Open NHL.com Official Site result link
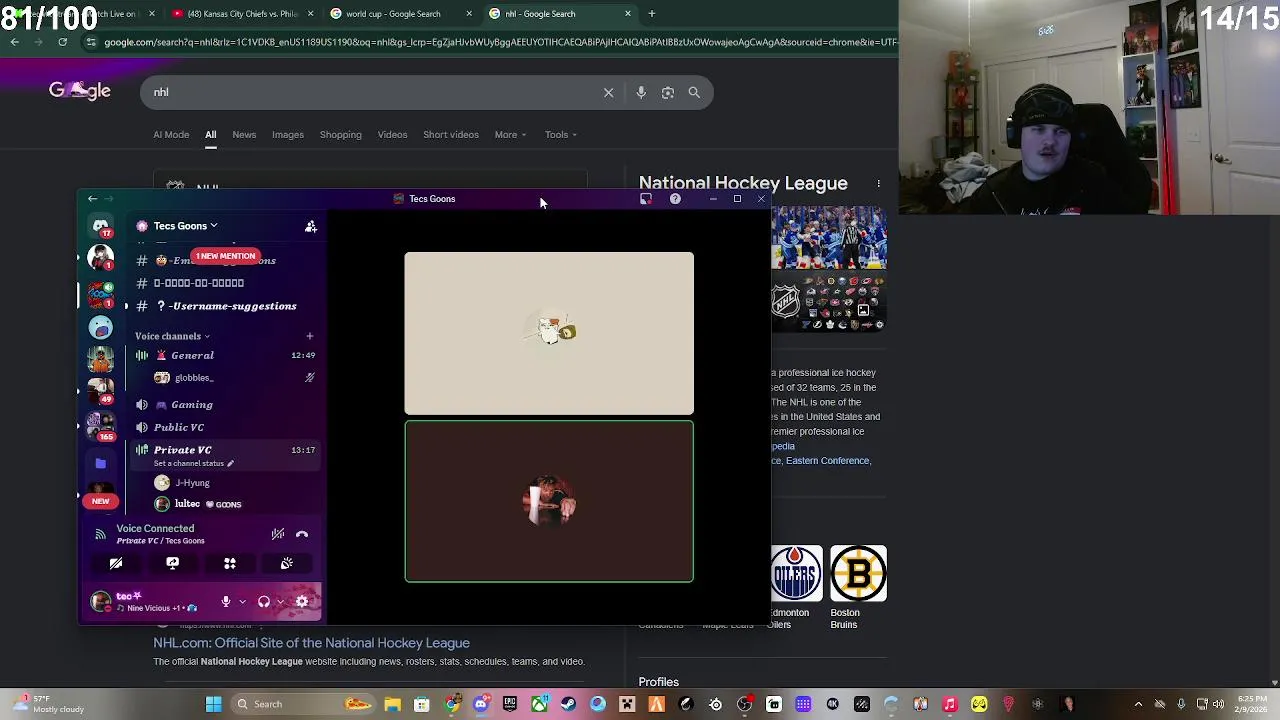 click(x=311, y=643)
